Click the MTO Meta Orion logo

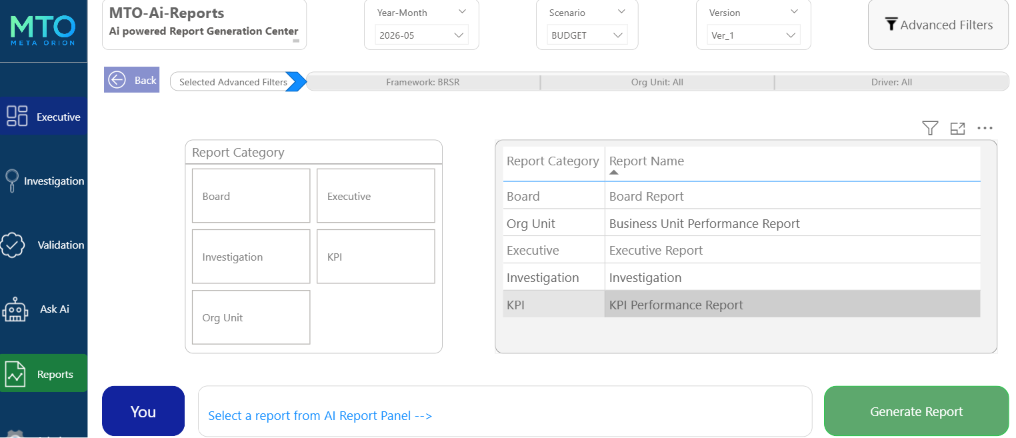click(x=43, y=30)
